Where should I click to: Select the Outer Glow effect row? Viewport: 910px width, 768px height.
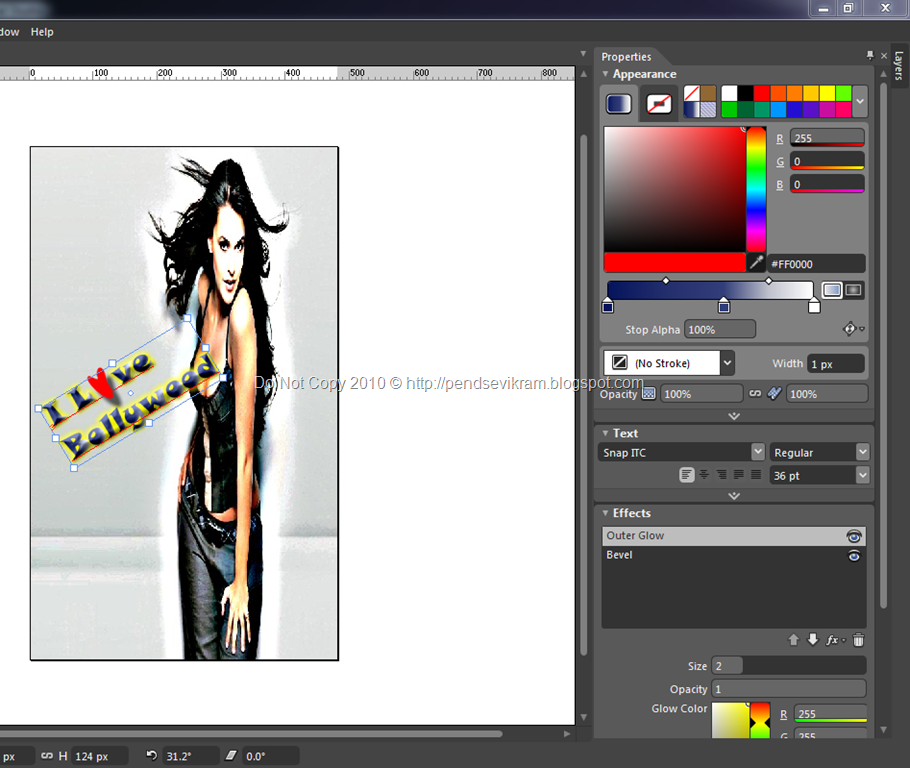pyautogui.click(x=734, y=536)
